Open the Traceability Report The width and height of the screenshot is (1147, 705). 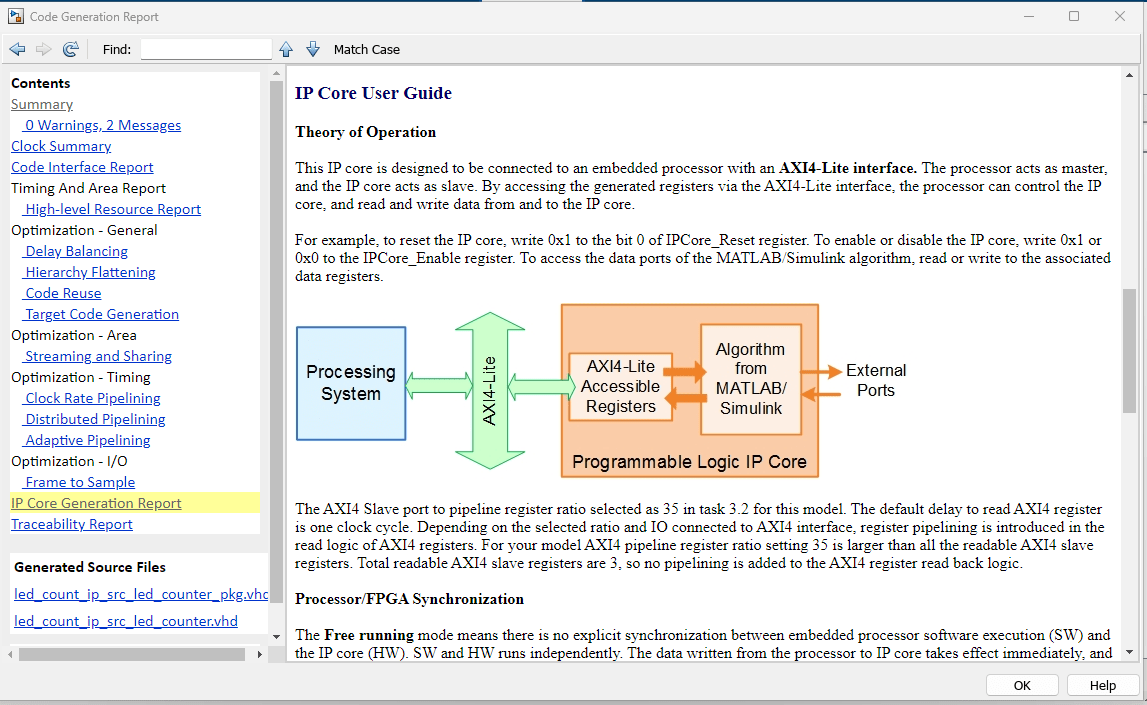point(72,524)
